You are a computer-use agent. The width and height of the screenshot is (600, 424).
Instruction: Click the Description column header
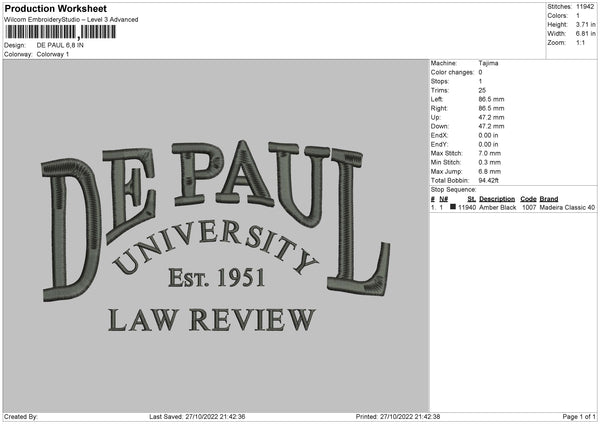tap(497, 199)
